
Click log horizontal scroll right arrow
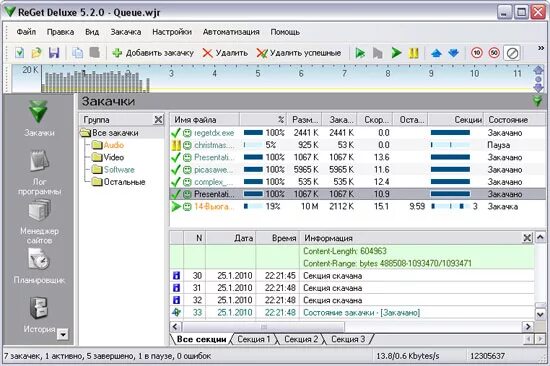click(528, 327)
